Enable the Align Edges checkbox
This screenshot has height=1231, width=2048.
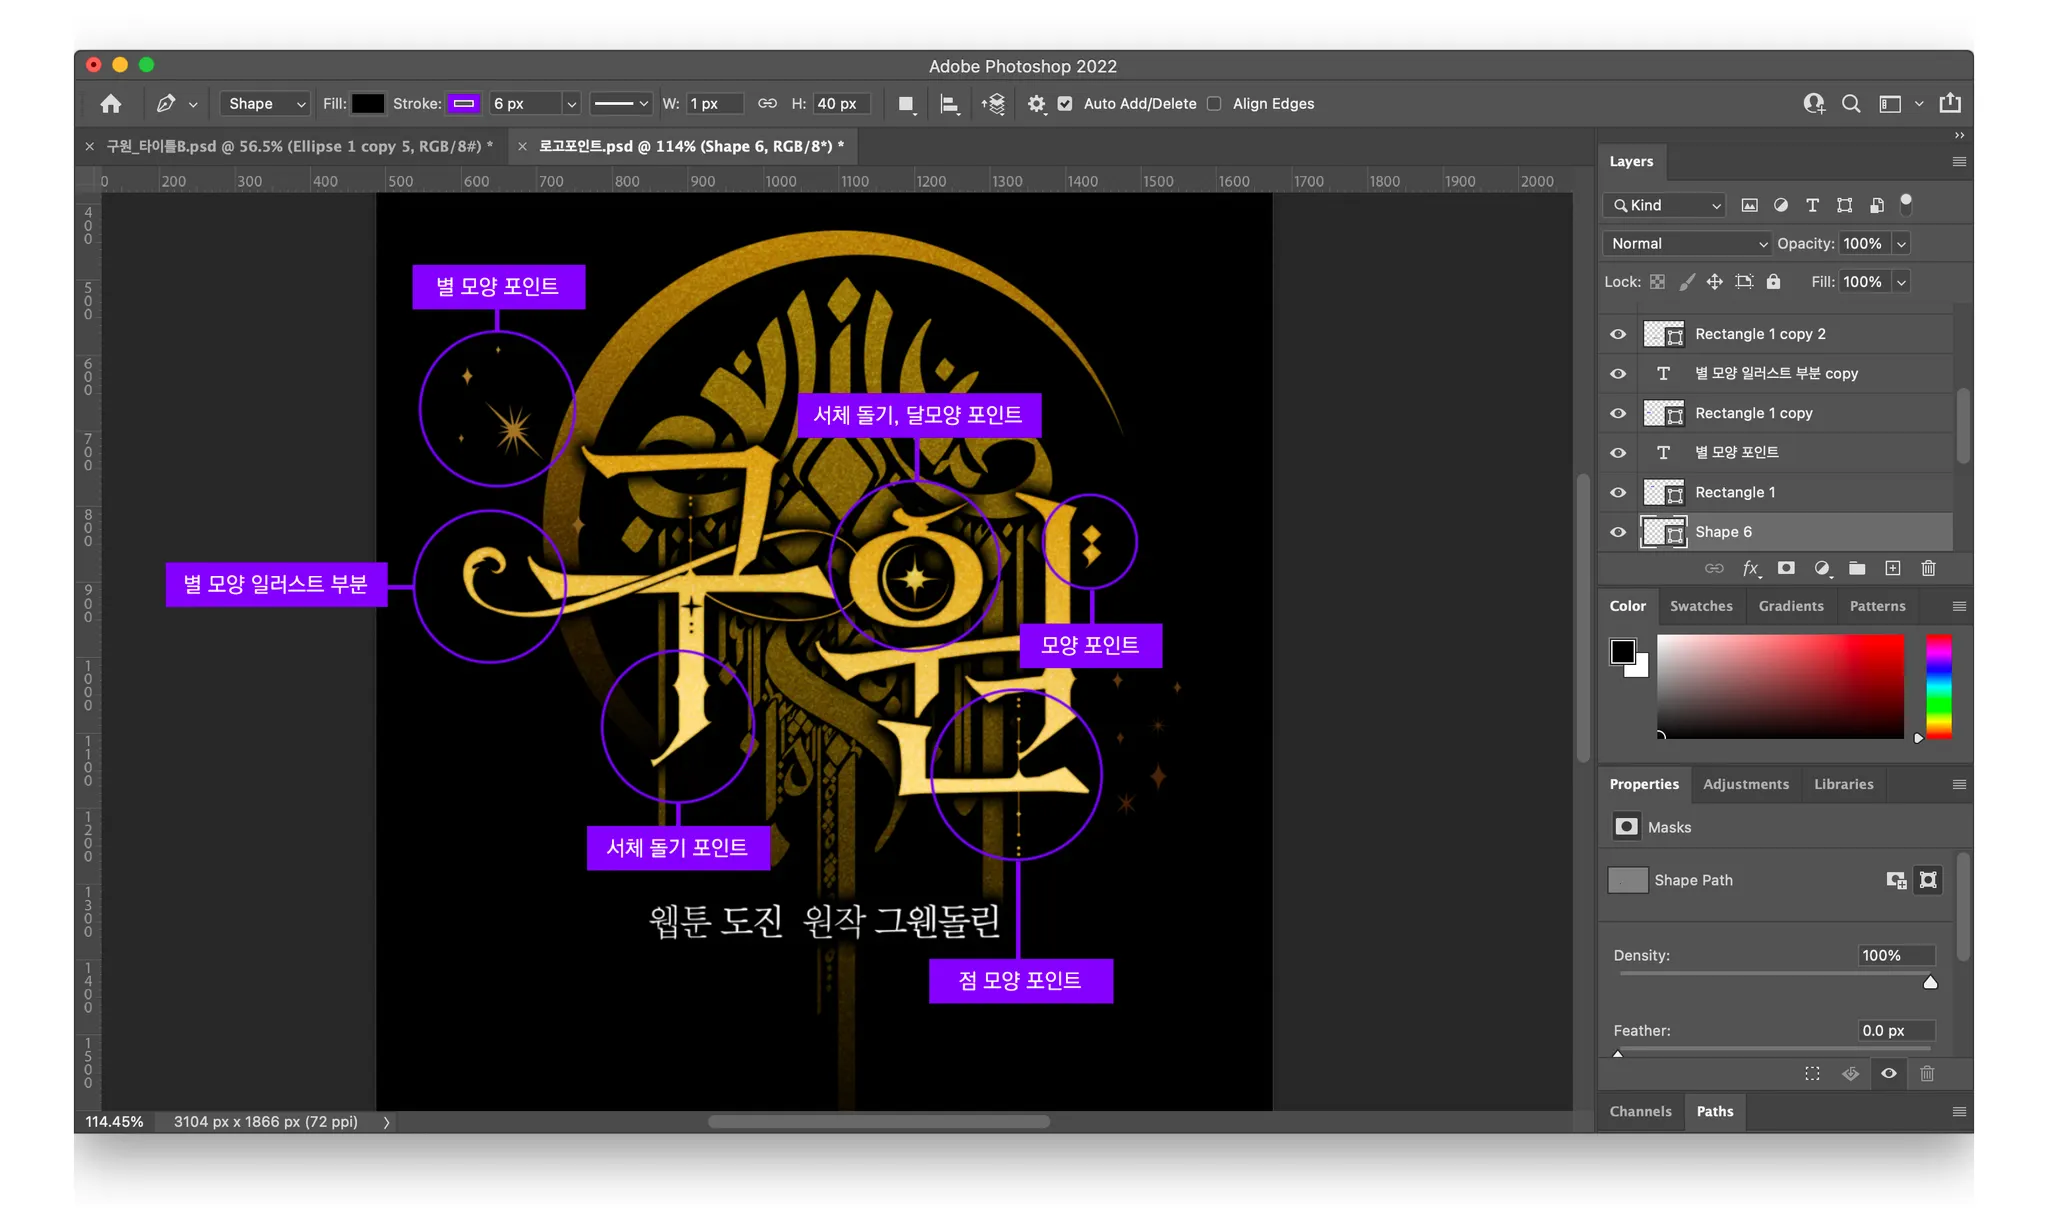(x=1214, y=104)
